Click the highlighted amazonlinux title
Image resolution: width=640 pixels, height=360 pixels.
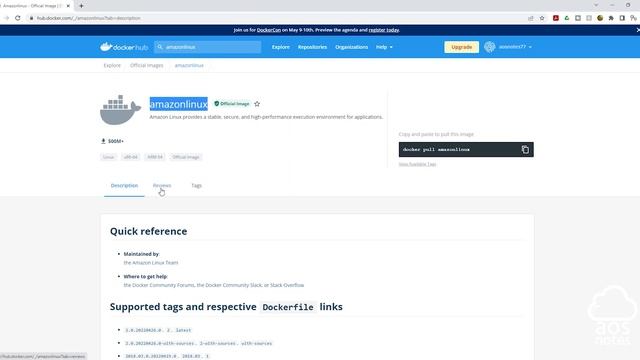(x=179, y=104)
